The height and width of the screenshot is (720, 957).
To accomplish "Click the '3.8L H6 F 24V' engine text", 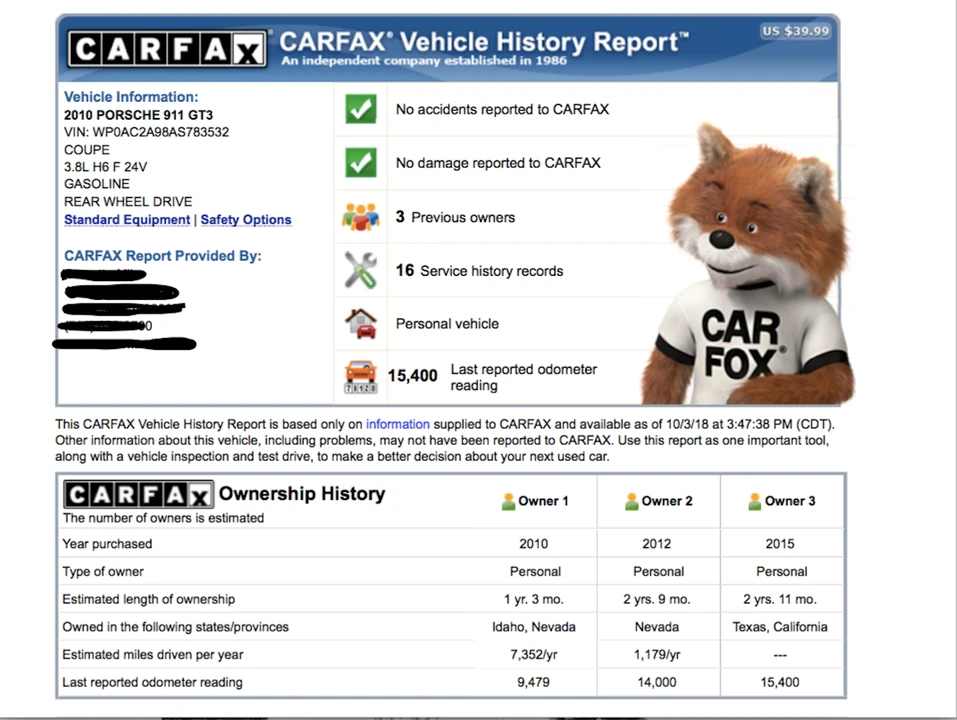I will (x=106, y=167).
